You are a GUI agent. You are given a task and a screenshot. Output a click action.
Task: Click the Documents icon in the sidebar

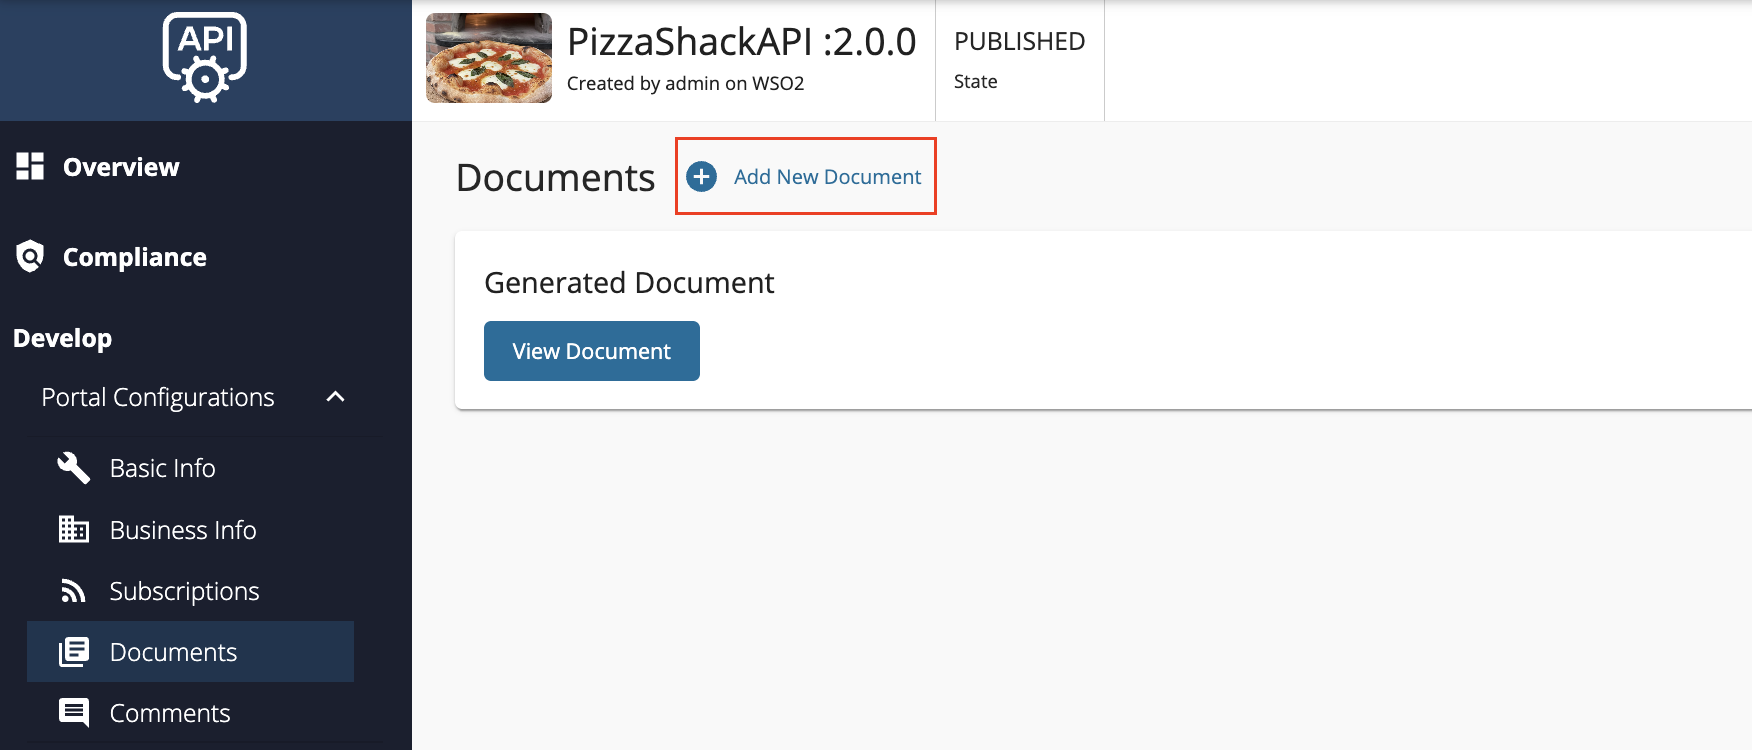74,652
